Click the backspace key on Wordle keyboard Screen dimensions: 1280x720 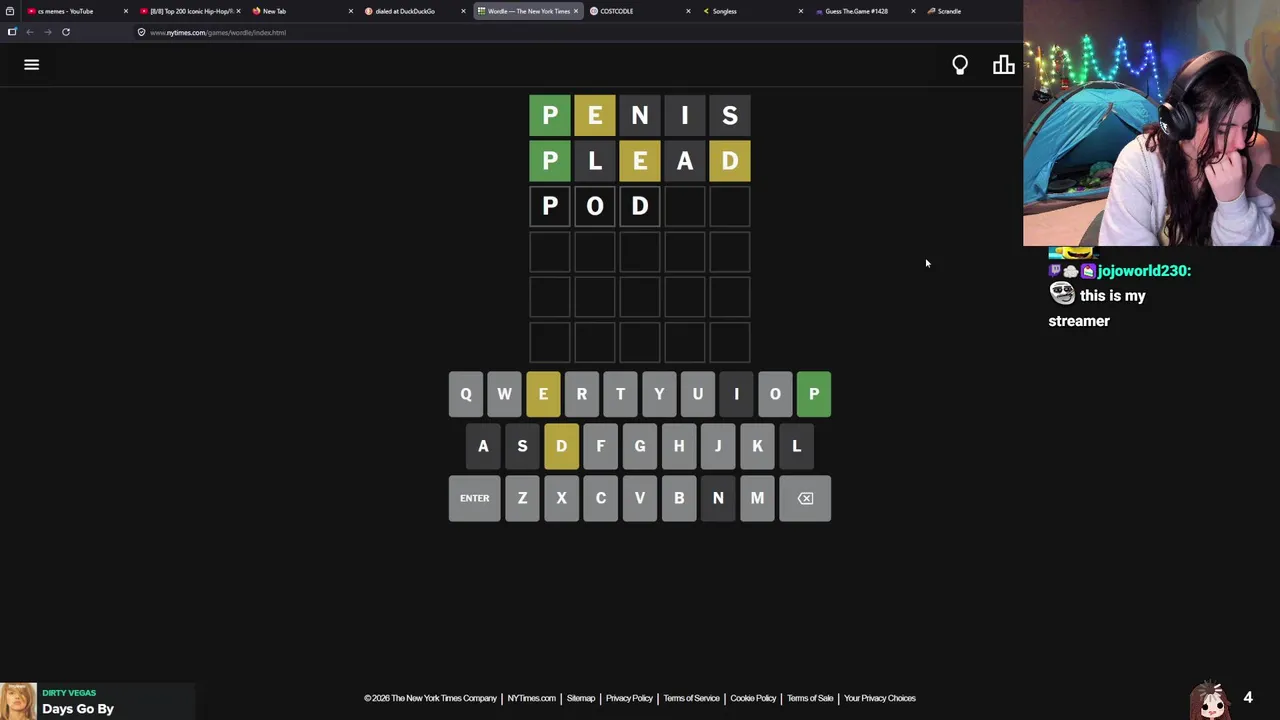[x=805, y=498]
